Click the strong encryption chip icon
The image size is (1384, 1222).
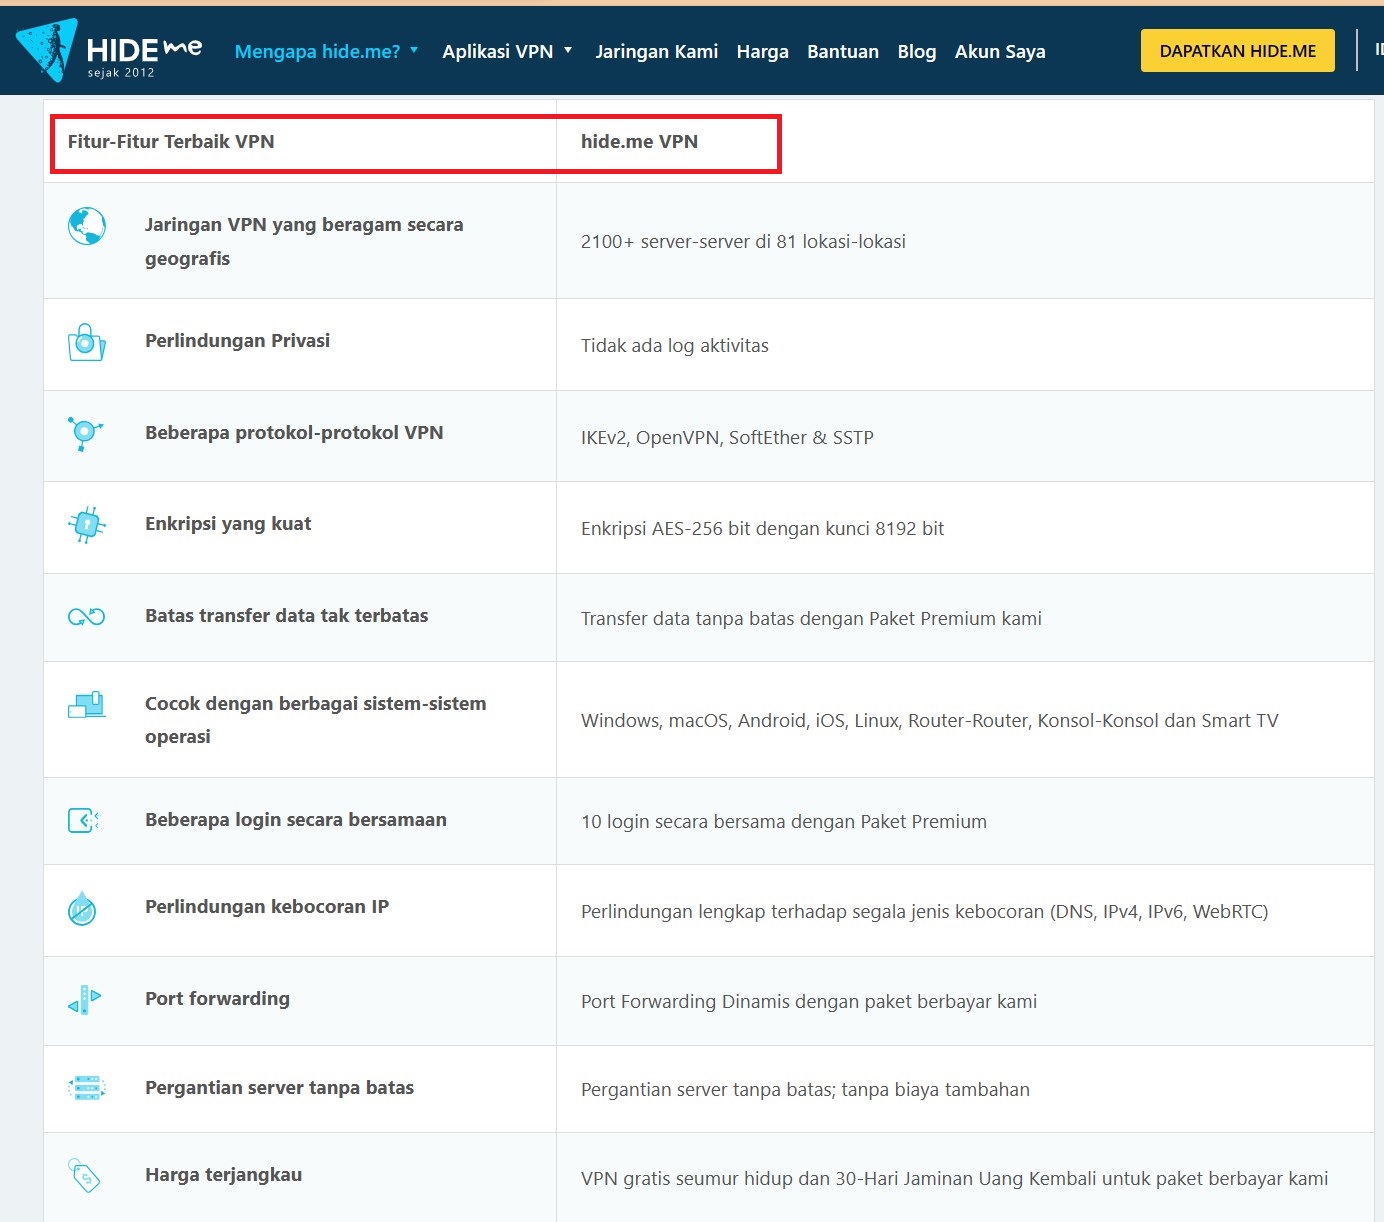87,525
